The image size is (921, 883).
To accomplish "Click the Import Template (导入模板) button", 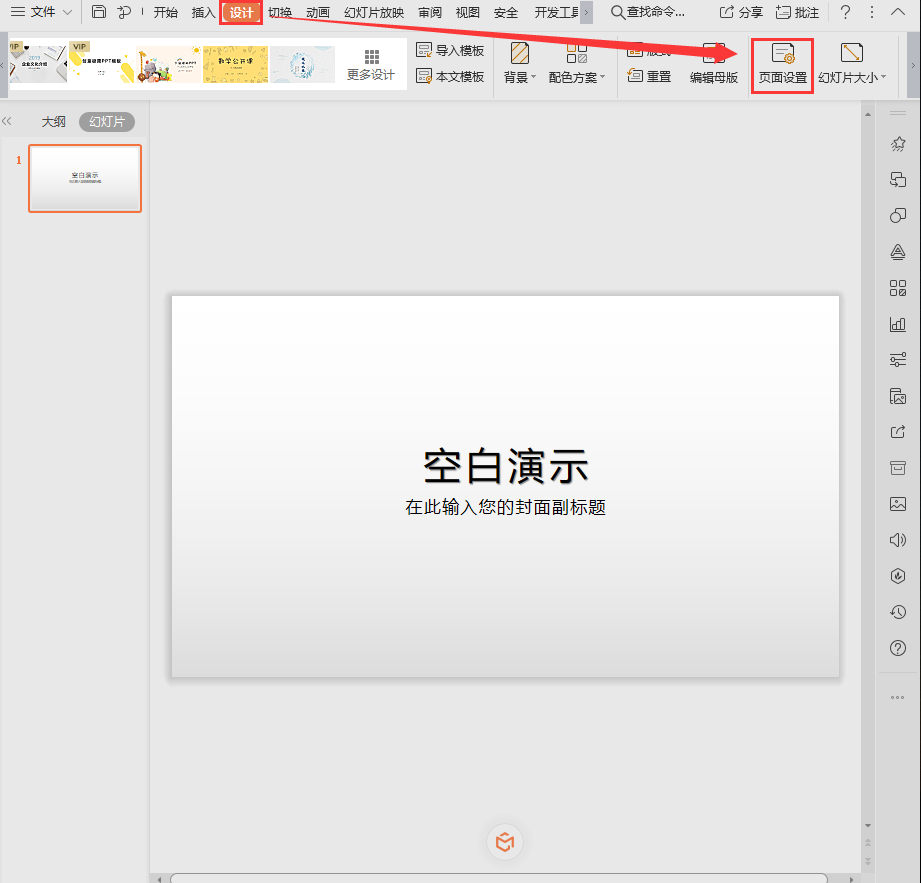I will pyautogui.click(x=450, y=50).
